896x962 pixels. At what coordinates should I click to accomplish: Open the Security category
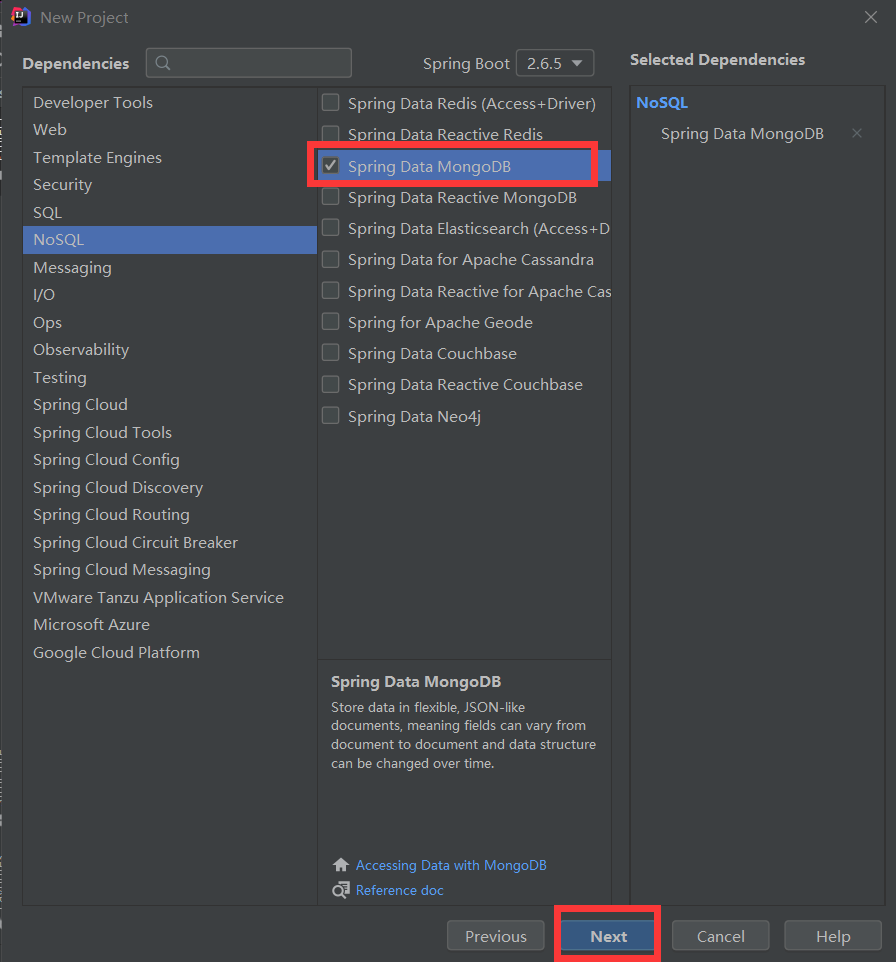[62, 184]
